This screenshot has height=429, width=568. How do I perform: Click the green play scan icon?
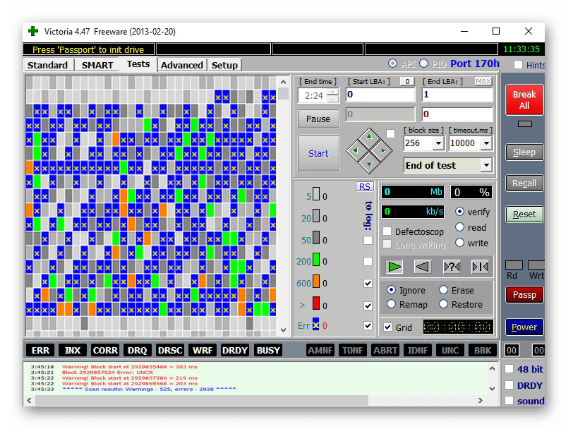click(394, 267)
